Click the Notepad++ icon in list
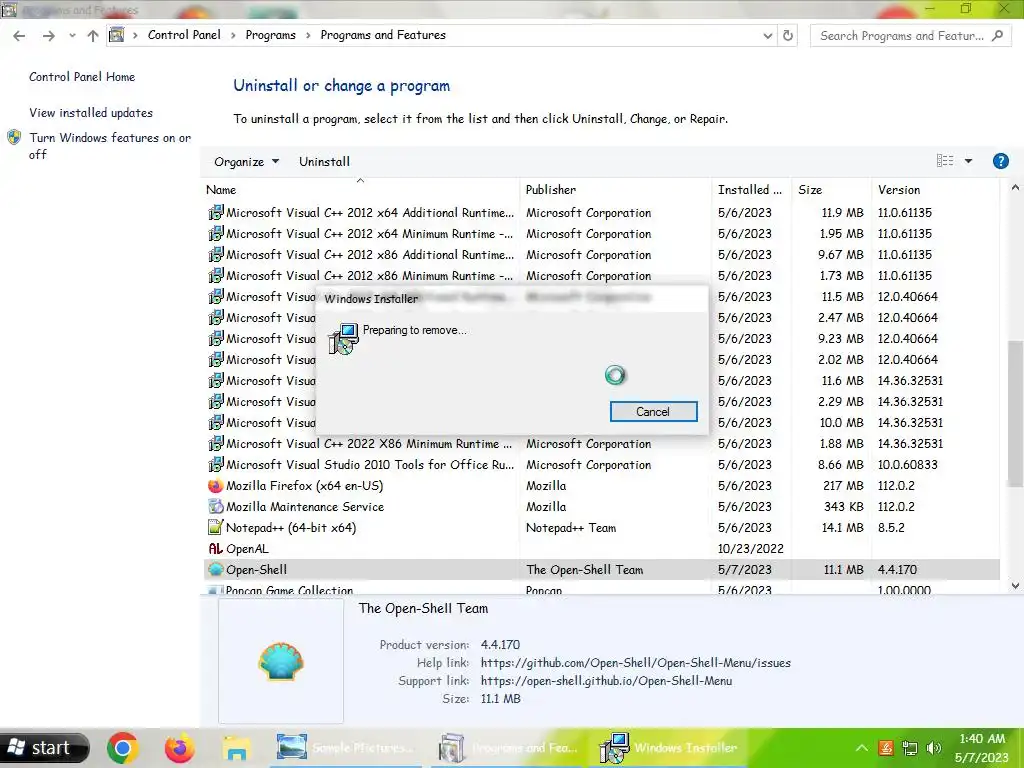This screenshot has width=1024, height=768. click(215, 527)
